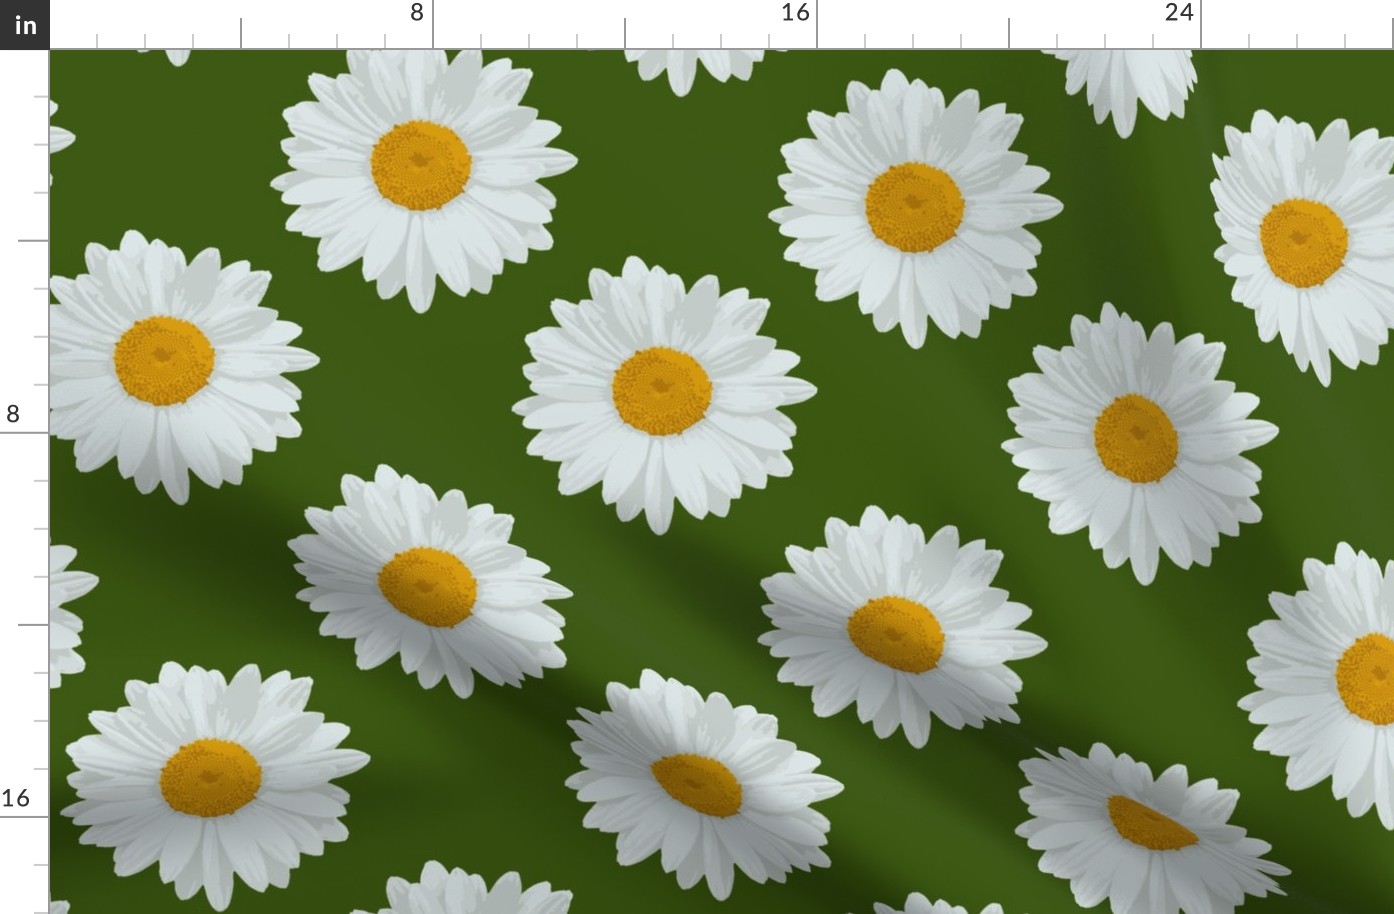Screen dimensions: 1394x914
Task: Click the 16 mark on the top ruler
Action: click(794, 13)
